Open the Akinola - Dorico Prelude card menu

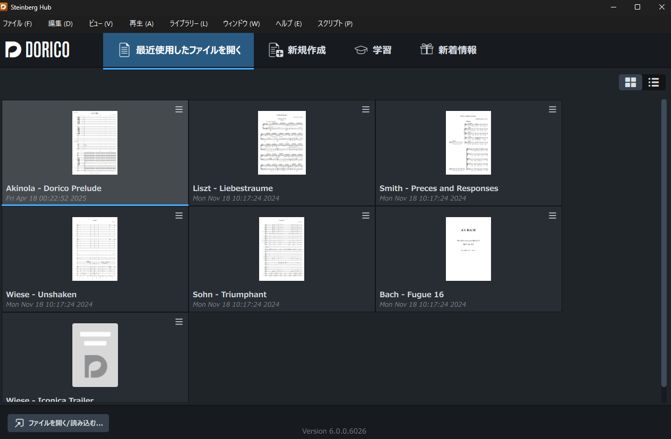(x=179, y=110)
